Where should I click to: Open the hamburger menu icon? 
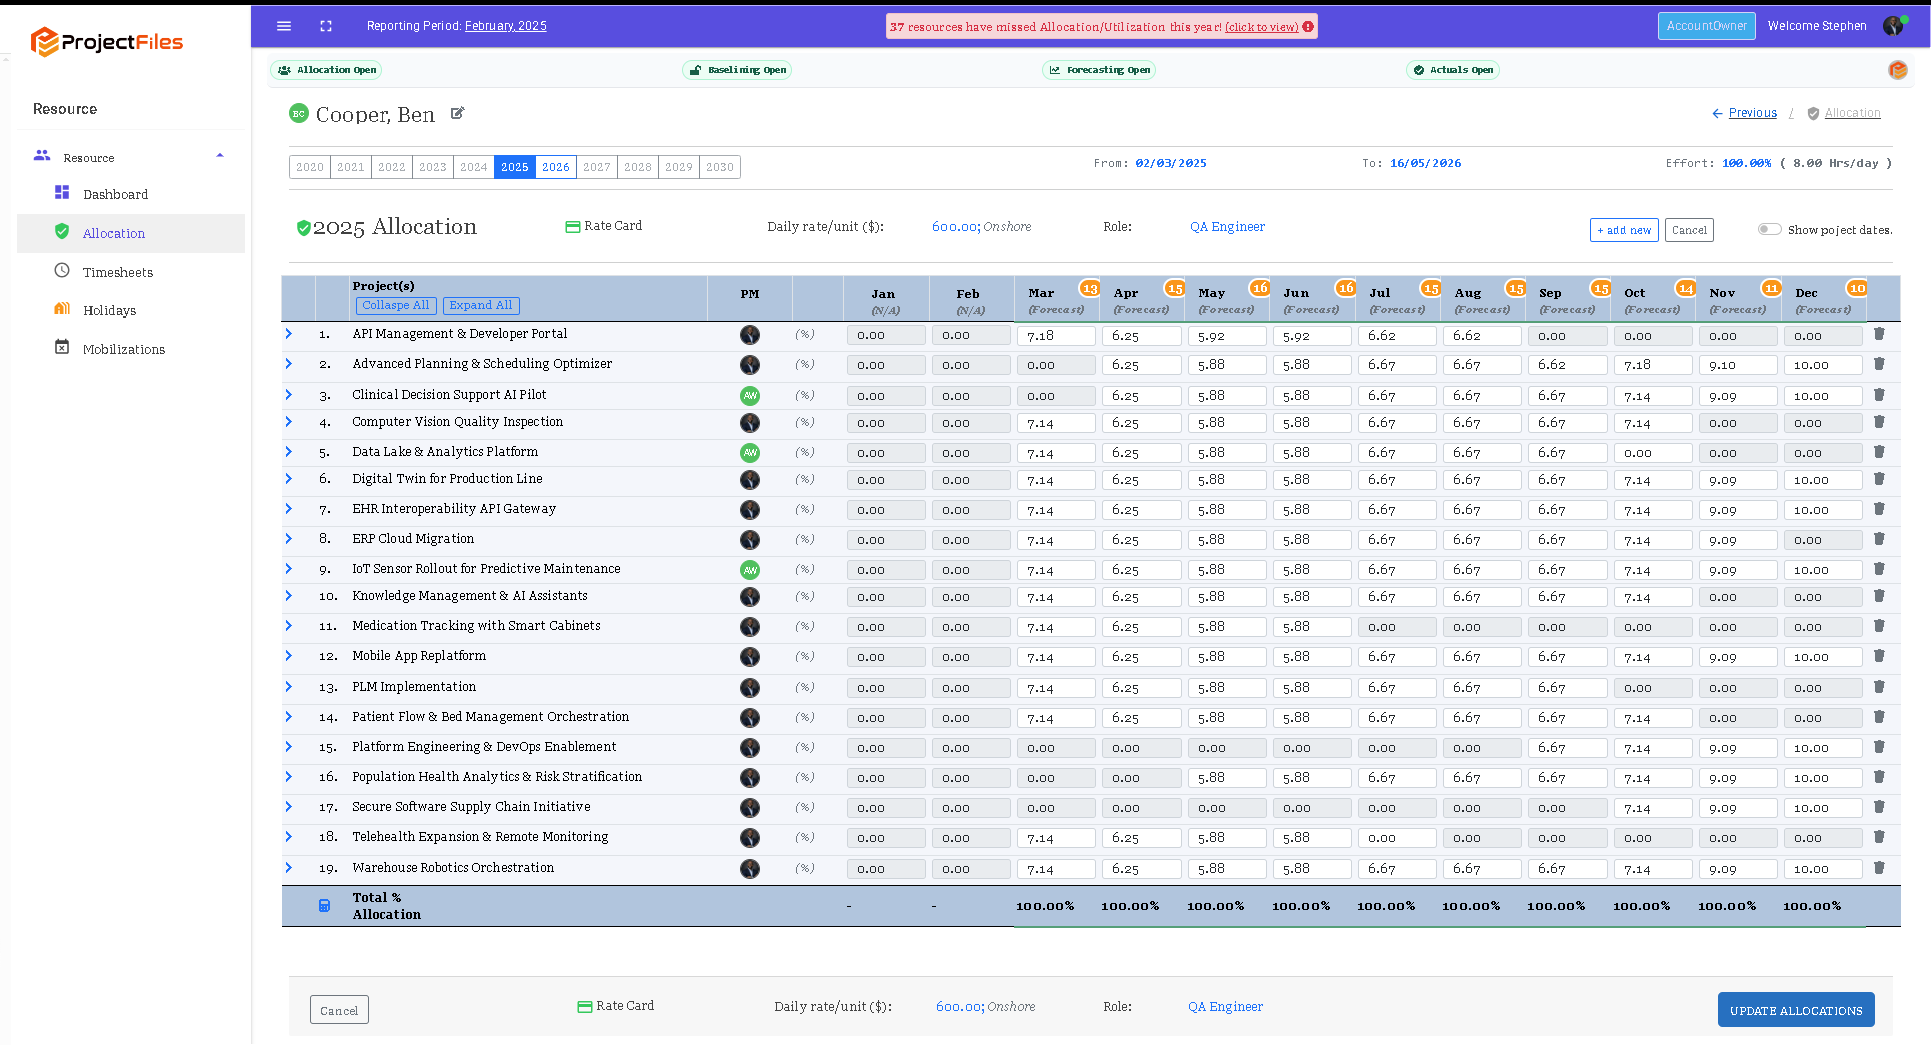[x=284, y=26]
